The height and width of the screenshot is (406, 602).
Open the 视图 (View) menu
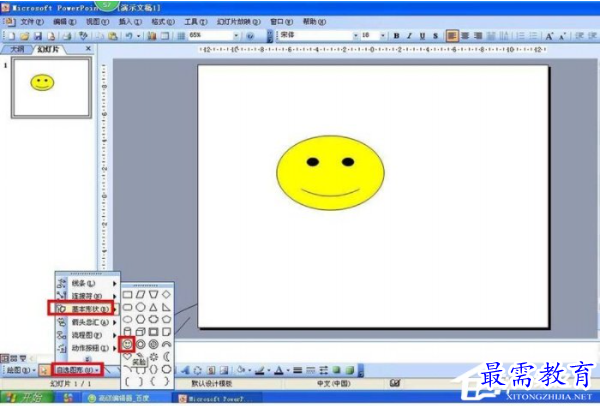(97, 22)
